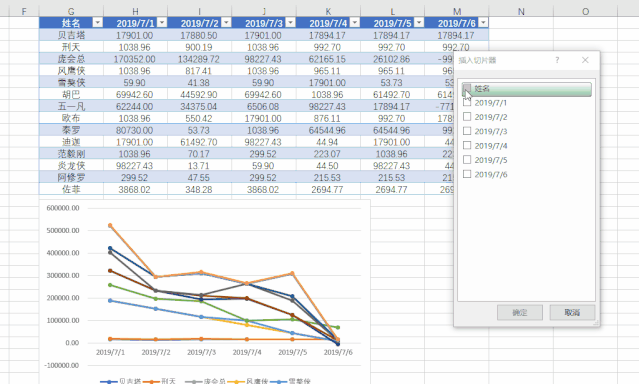Click the 确定 button in slicer dialog
This screenshot has height=384, width=639.
(x=520, y=313)
